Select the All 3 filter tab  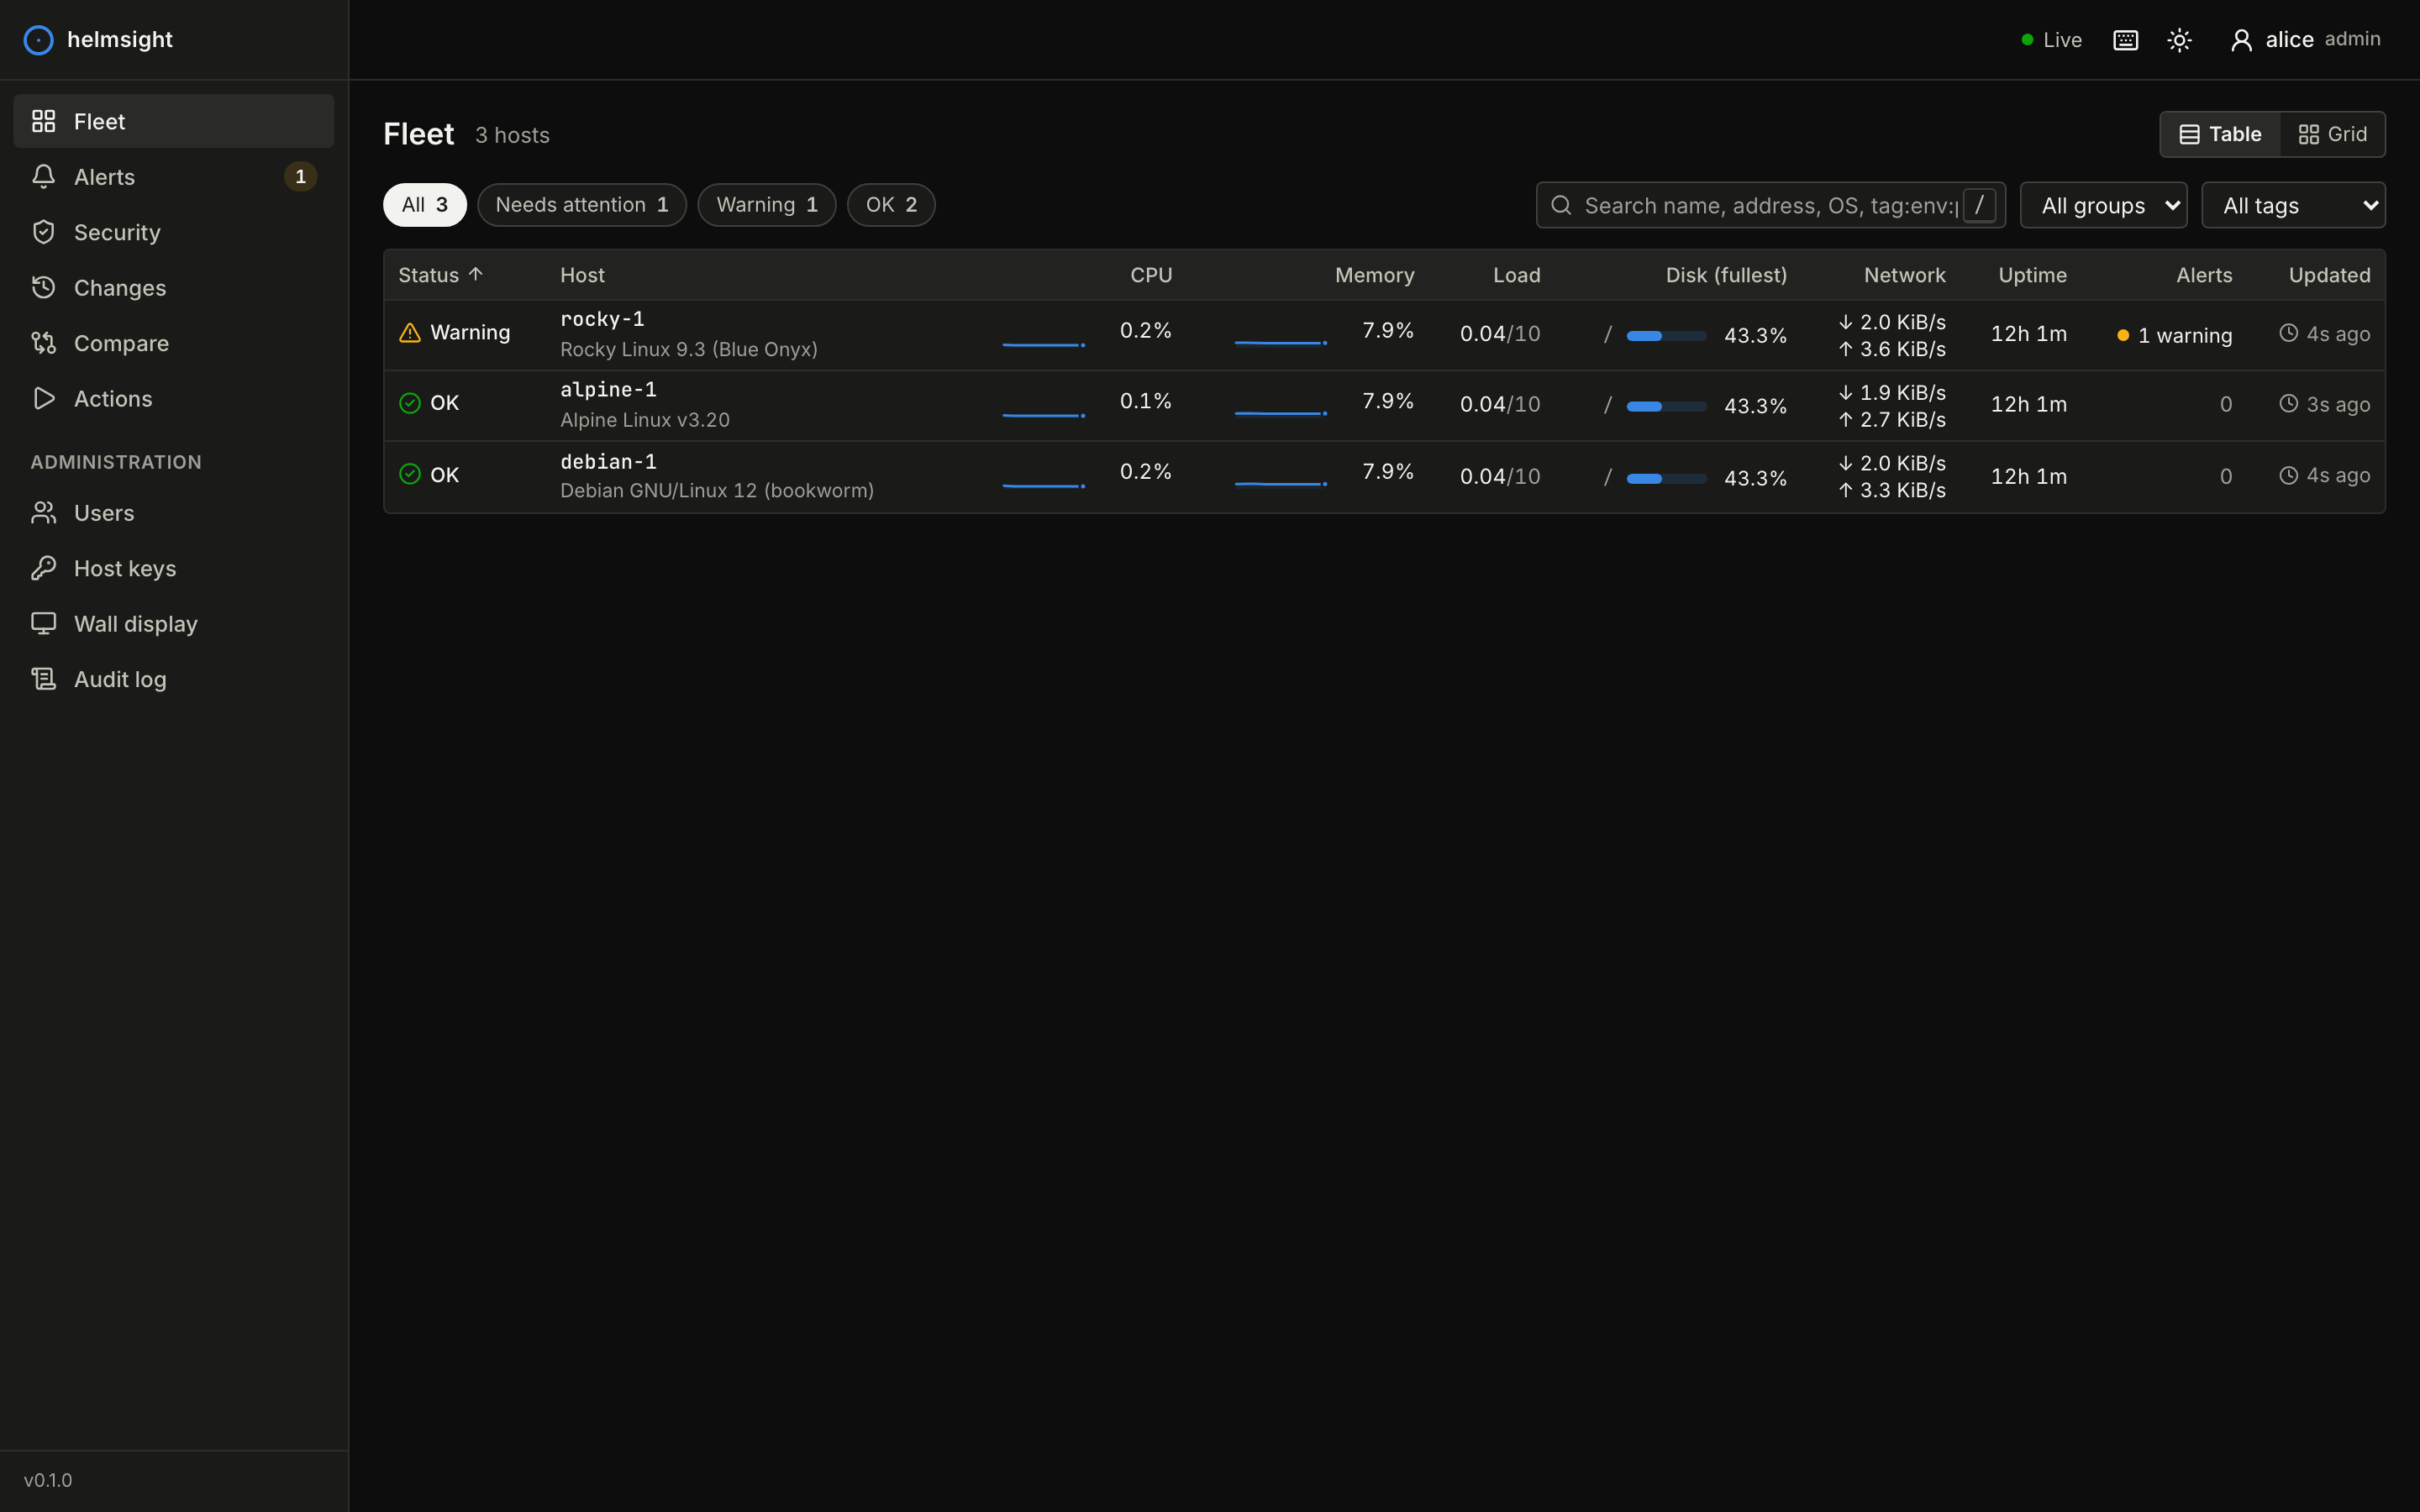click(x=425, y=205)
